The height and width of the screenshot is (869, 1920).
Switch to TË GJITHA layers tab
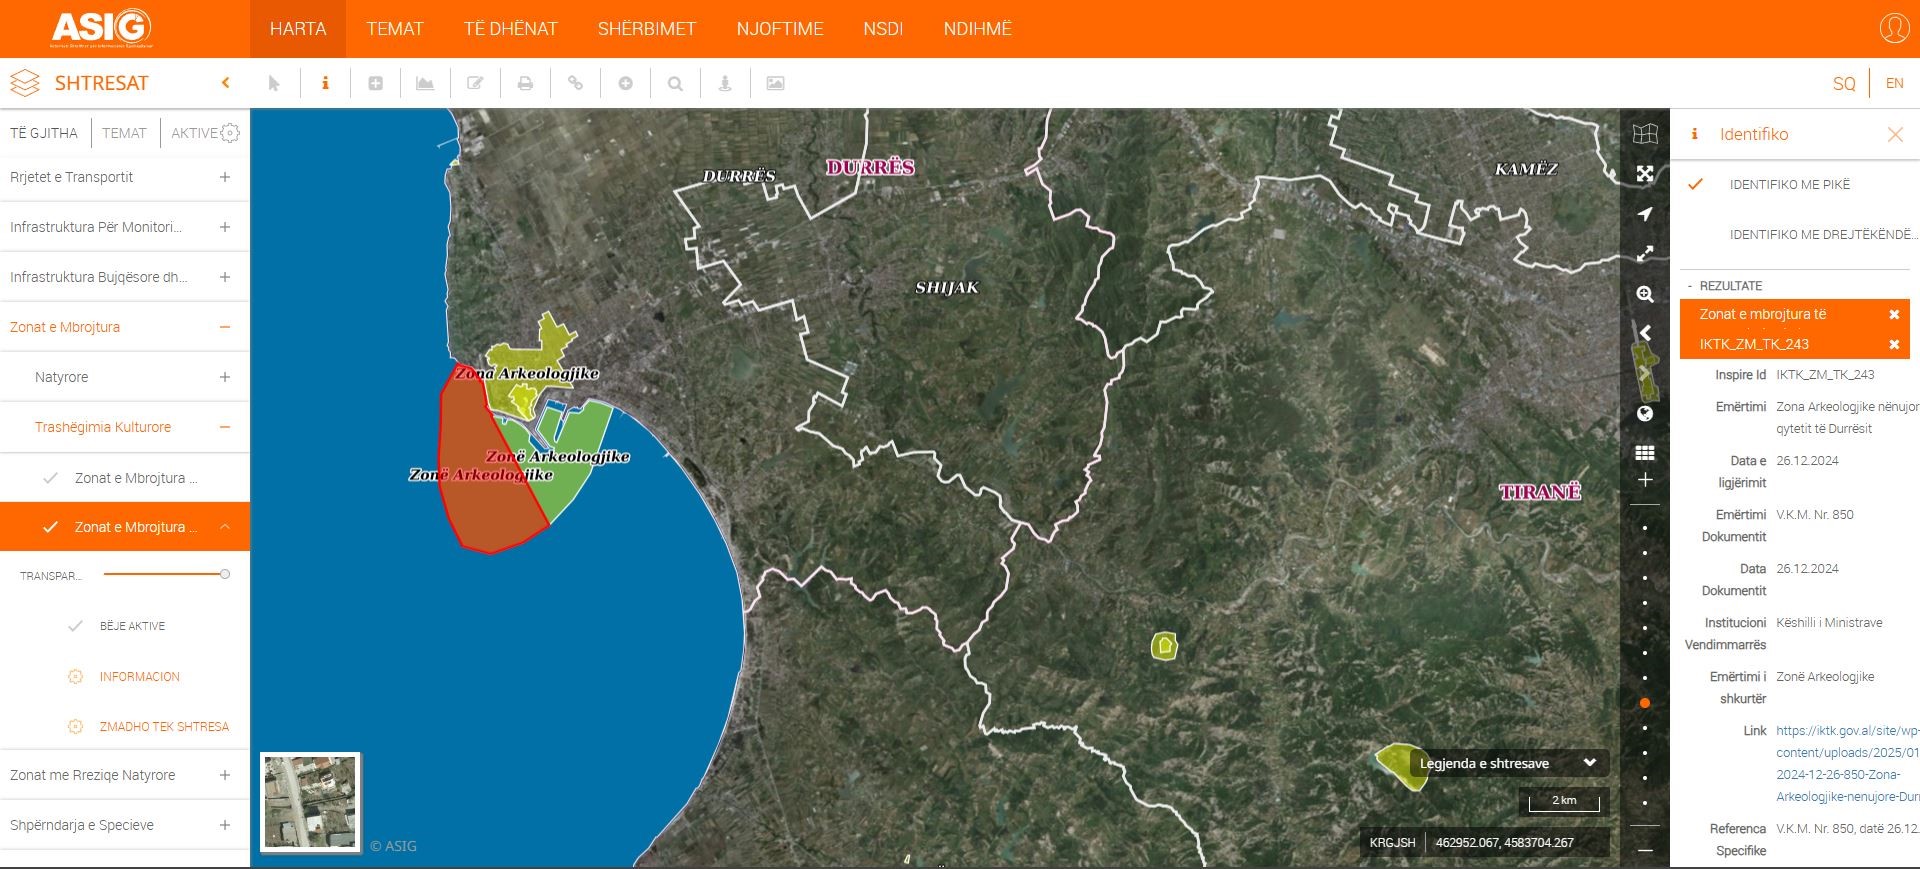44,133
